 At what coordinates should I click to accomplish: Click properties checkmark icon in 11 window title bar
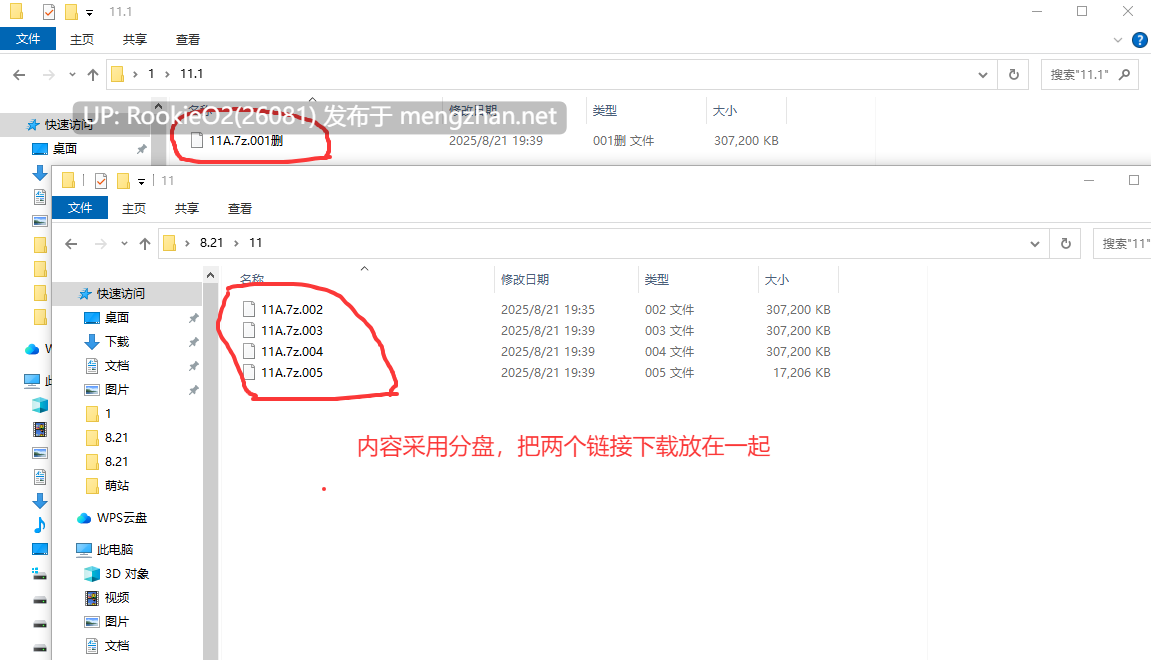coord(101,181)
